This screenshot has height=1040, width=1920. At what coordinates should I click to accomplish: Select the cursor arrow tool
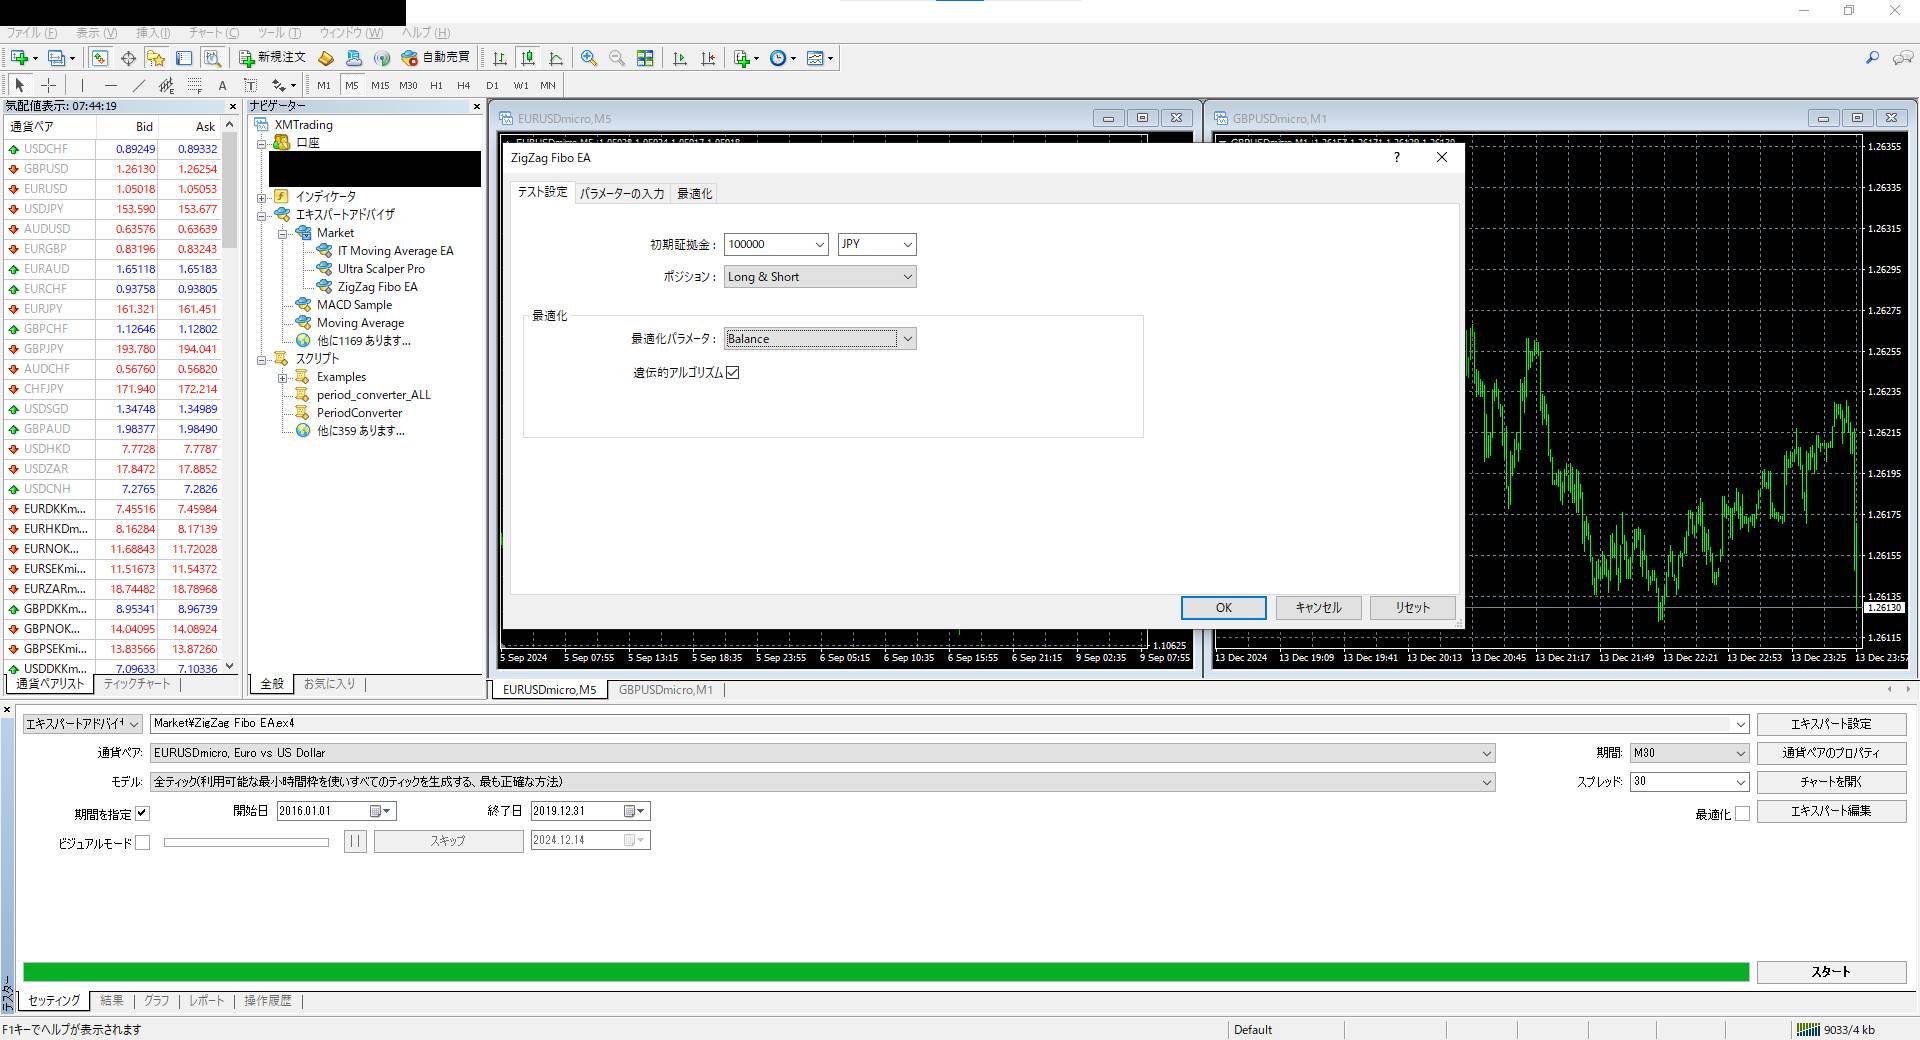click(20, 85)
